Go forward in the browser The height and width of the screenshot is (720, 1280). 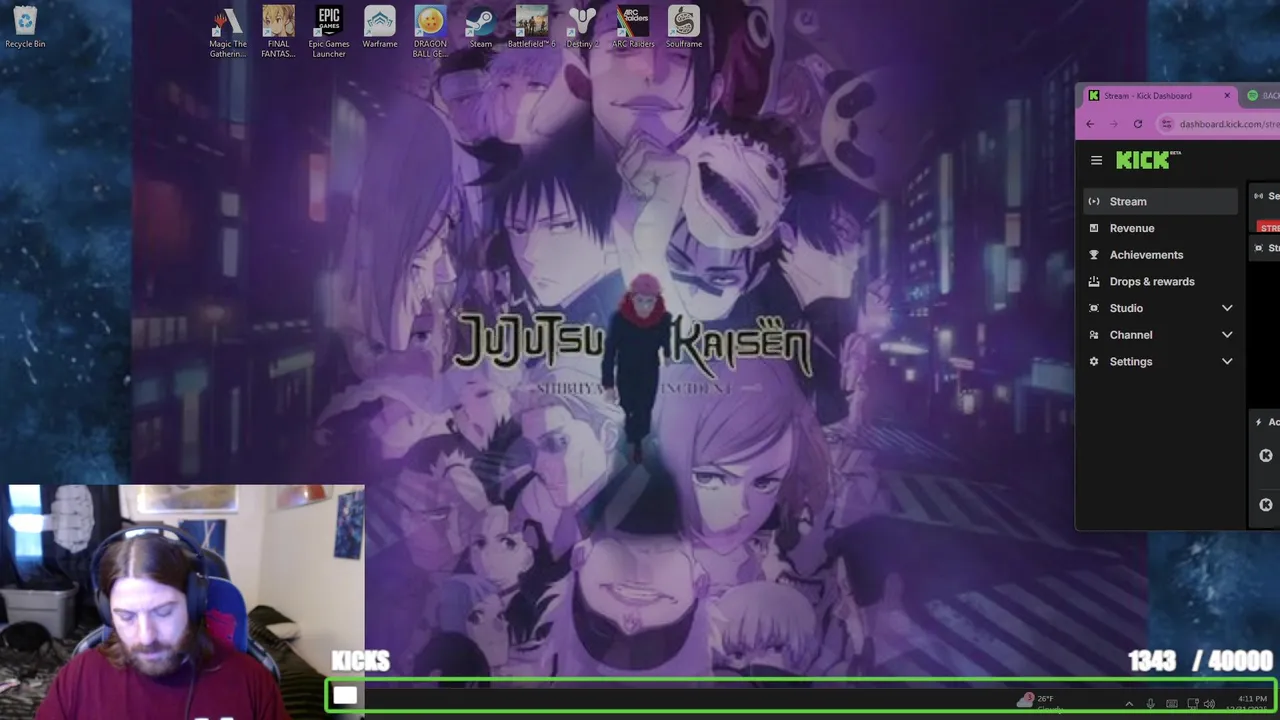[1114, 124]
